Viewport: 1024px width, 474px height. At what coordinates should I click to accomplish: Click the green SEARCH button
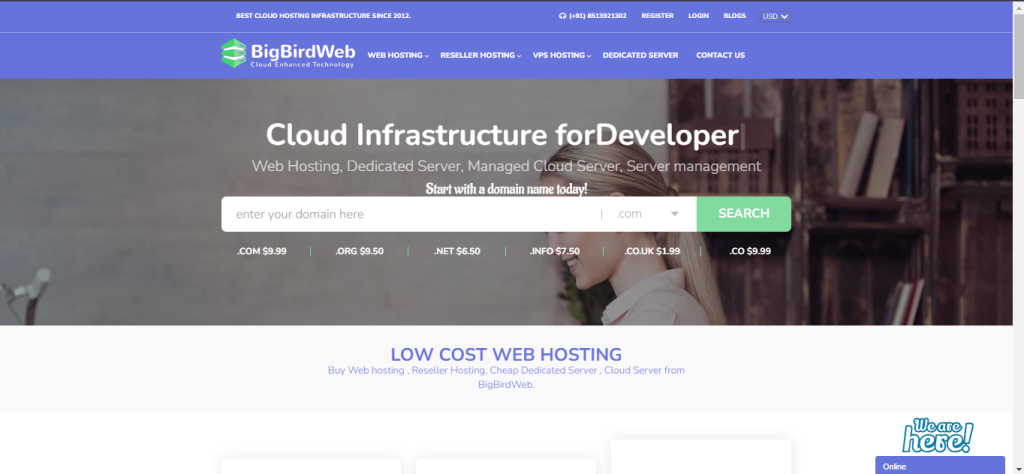pos(744,214)
